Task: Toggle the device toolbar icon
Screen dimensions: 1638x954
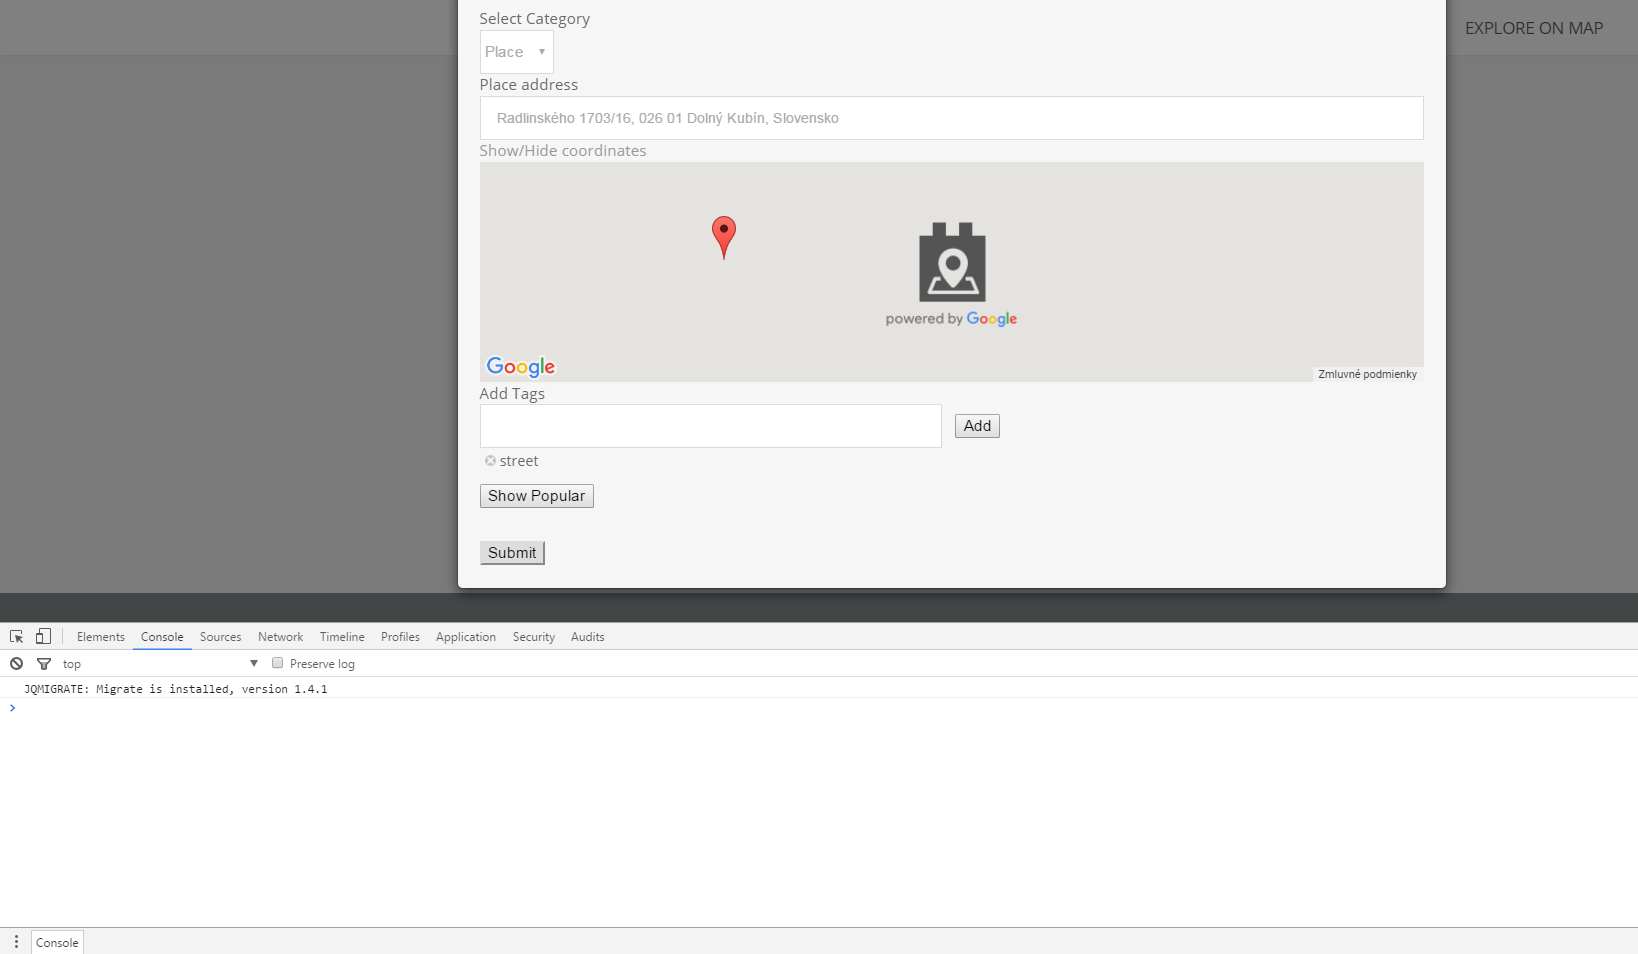Action: click(43, 637)
